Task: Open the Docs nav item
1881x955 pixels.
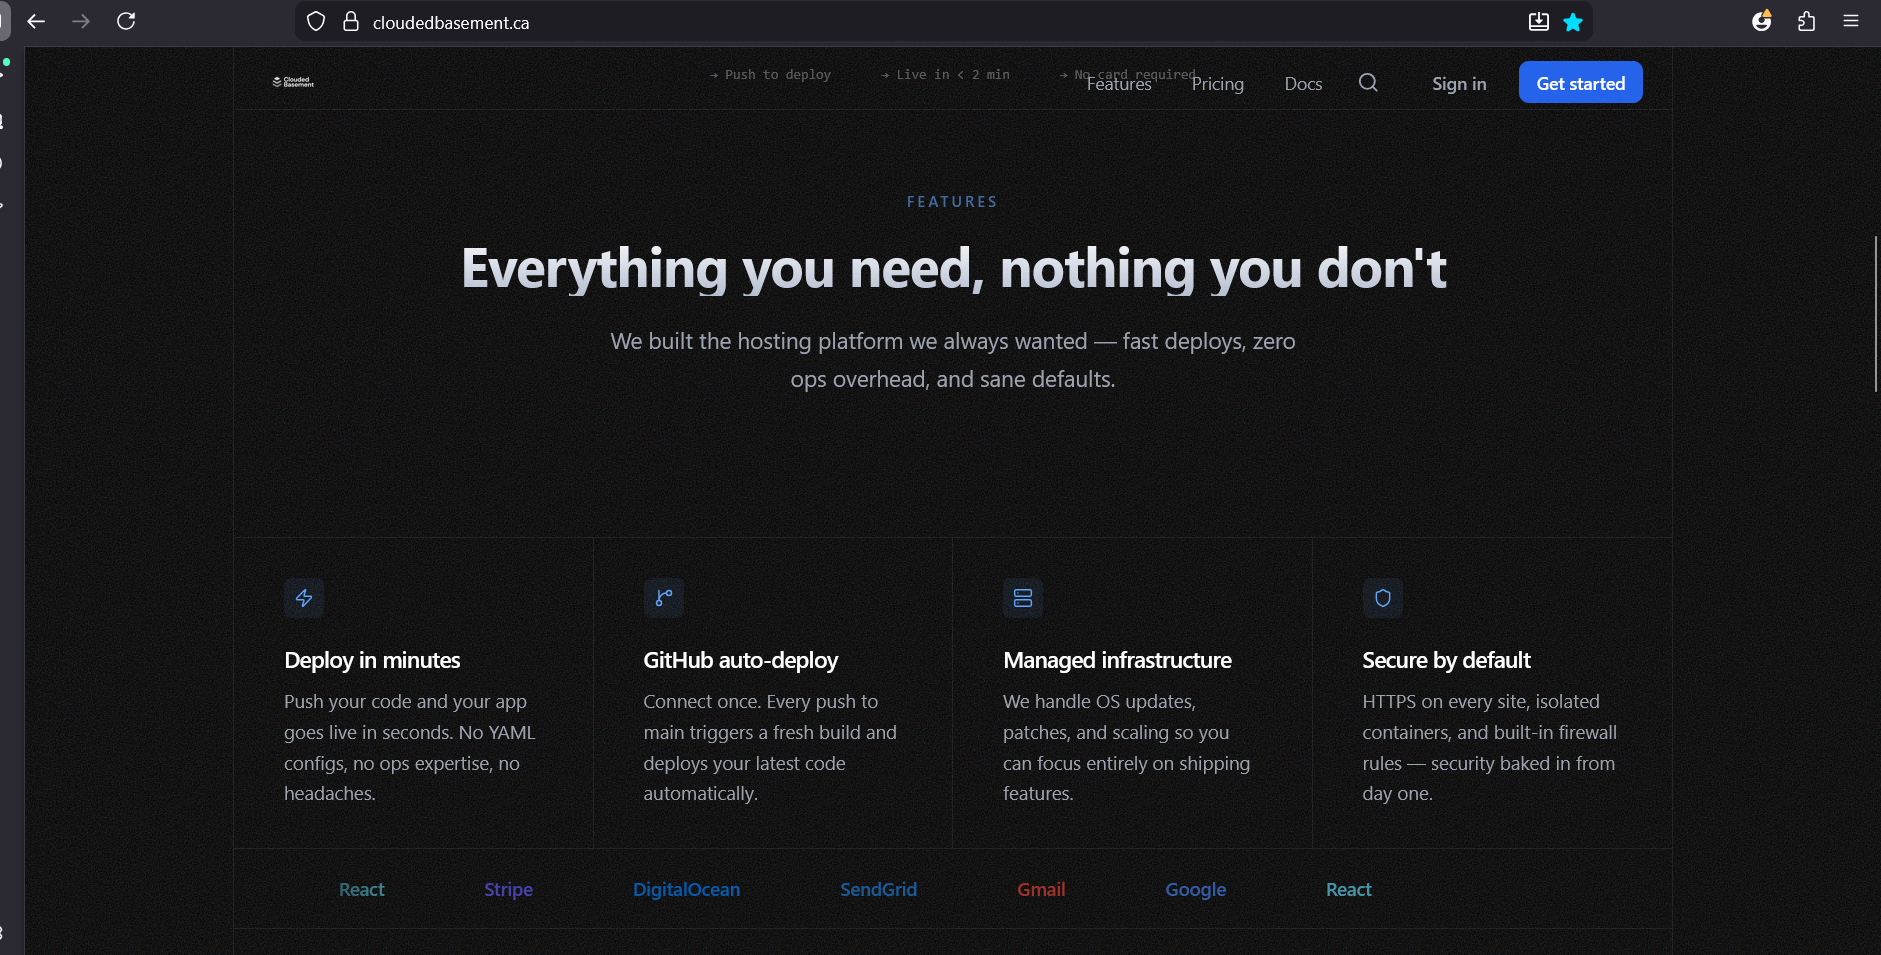Action: click(x=1303, y=84)
